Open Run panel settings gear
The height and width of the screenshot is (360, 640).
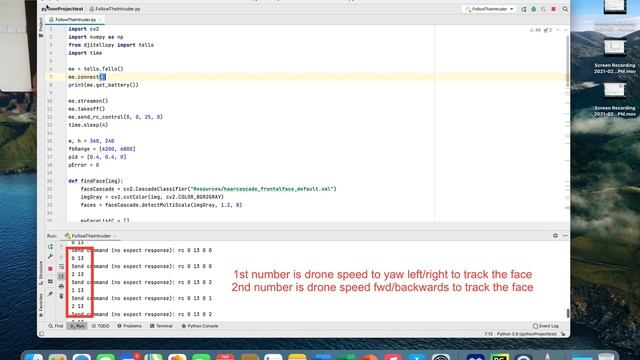click(x=555, y=236)
